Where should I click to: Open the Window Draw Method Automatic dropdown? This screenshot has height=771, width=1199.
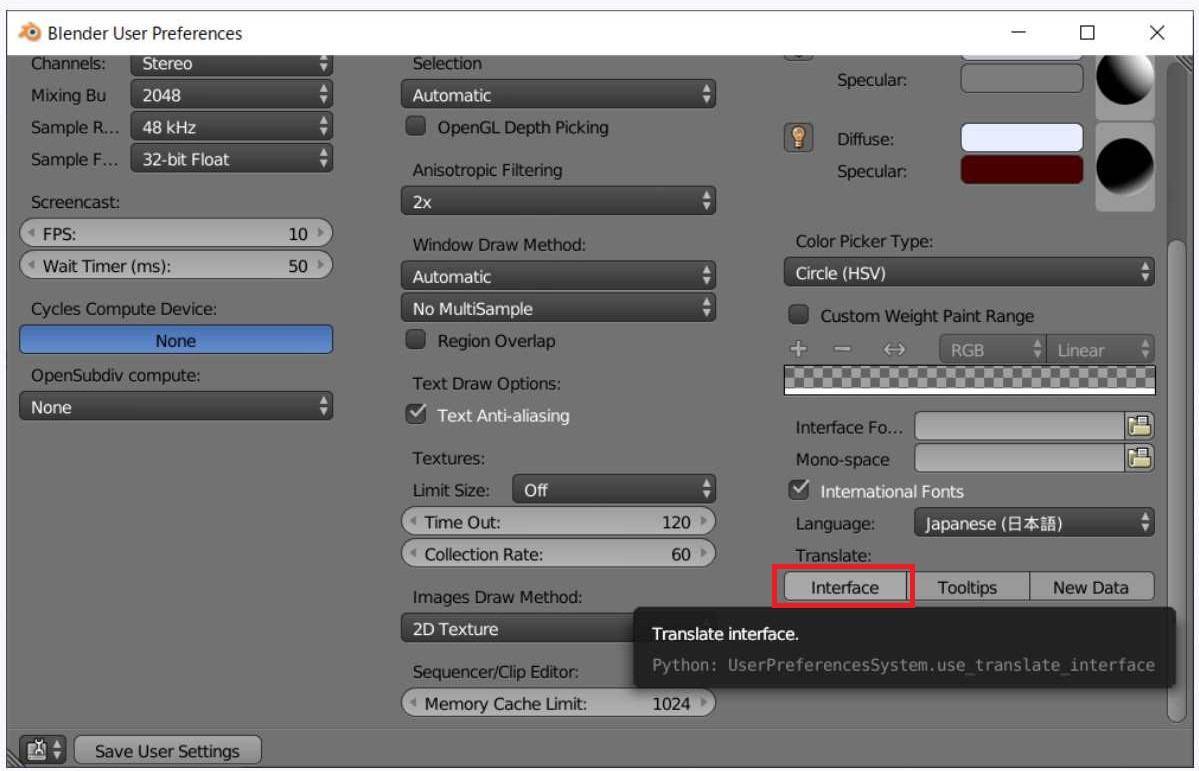(x=558, y=276)
